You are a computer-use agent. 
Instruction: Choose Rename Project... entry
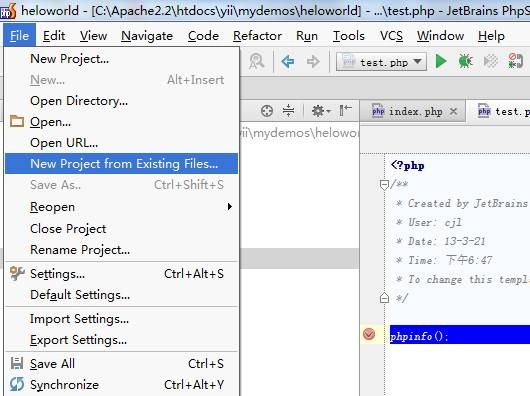[121, 250]
